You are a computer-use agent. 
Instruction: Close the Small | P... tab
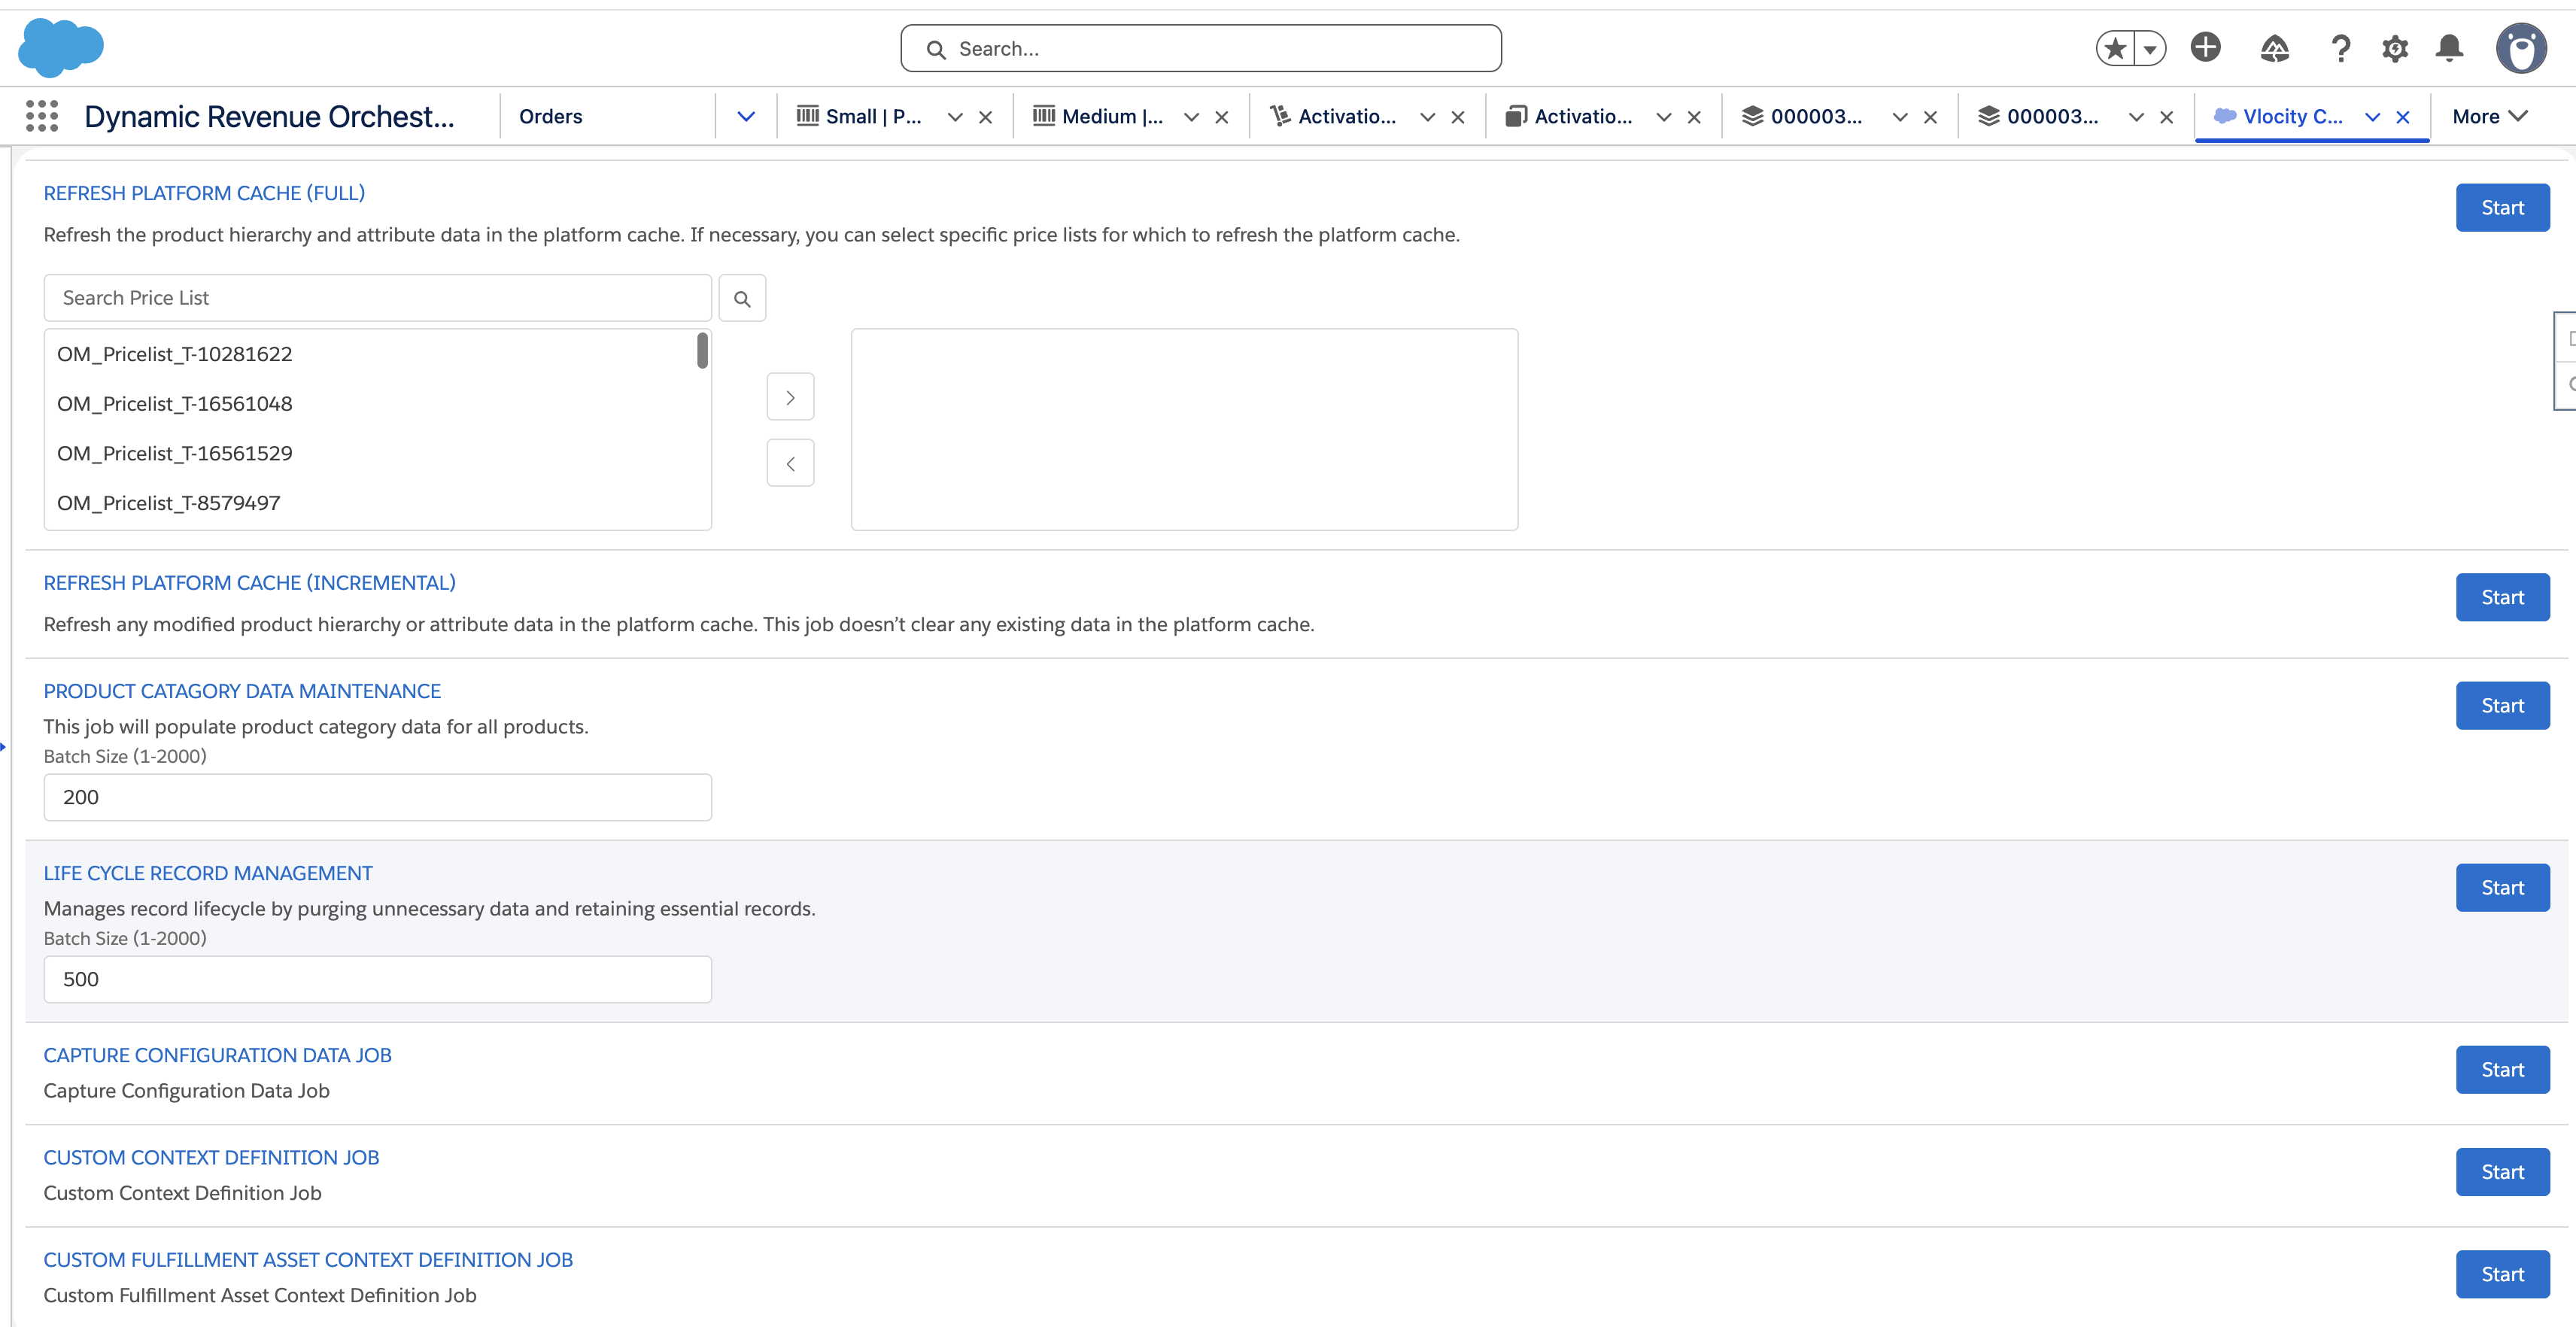pos(985,117)
